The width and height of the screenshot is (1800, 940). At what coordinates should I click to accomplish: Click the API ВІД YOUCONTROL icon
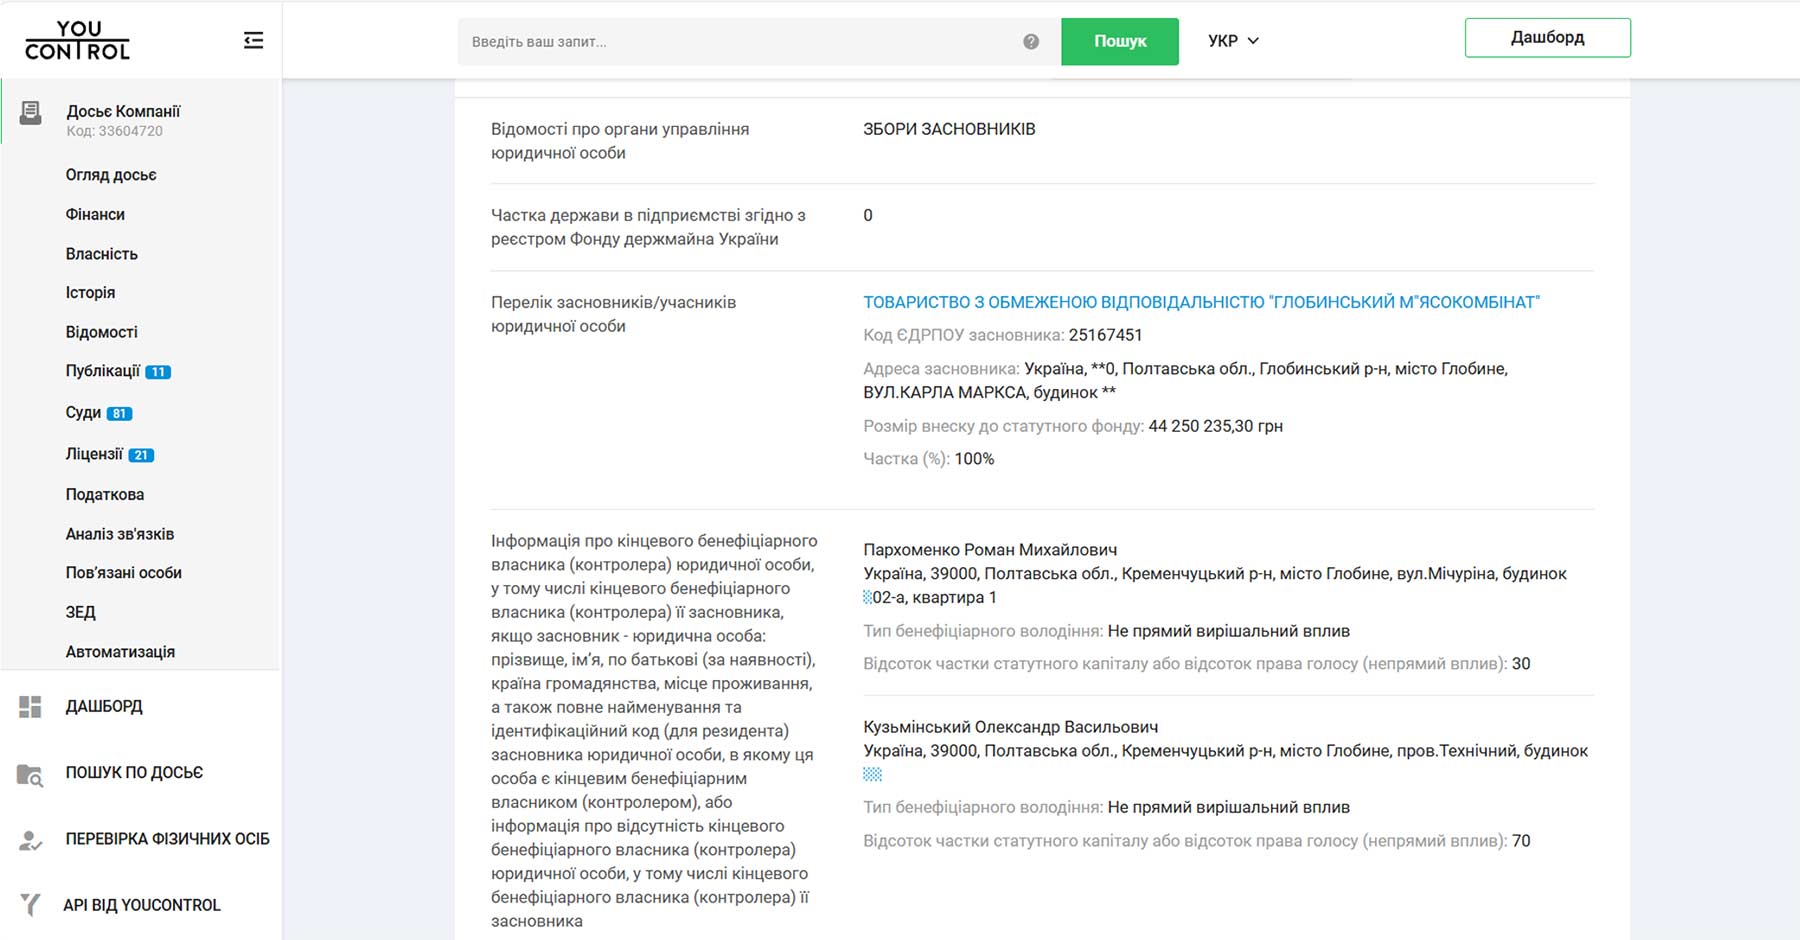tap(30, 905)
